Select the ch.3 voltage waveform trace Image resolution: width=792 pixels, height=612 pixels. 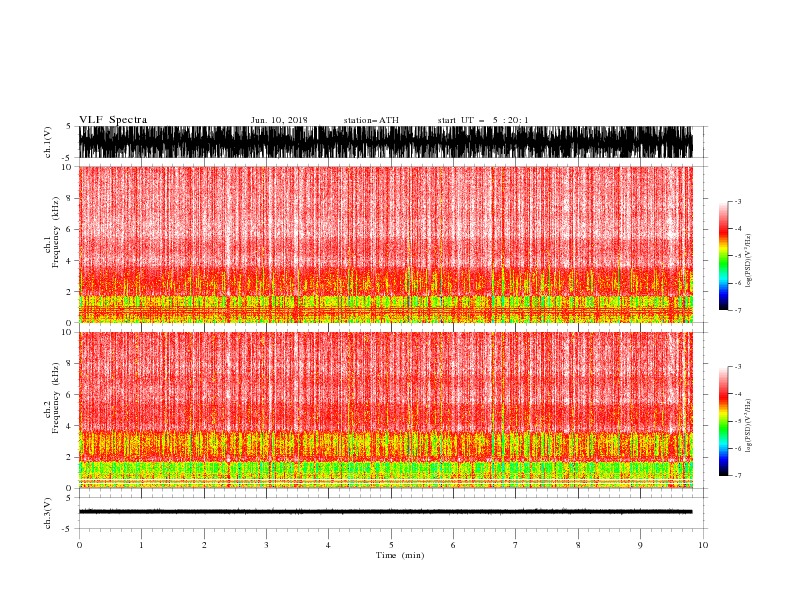(385, 512)
